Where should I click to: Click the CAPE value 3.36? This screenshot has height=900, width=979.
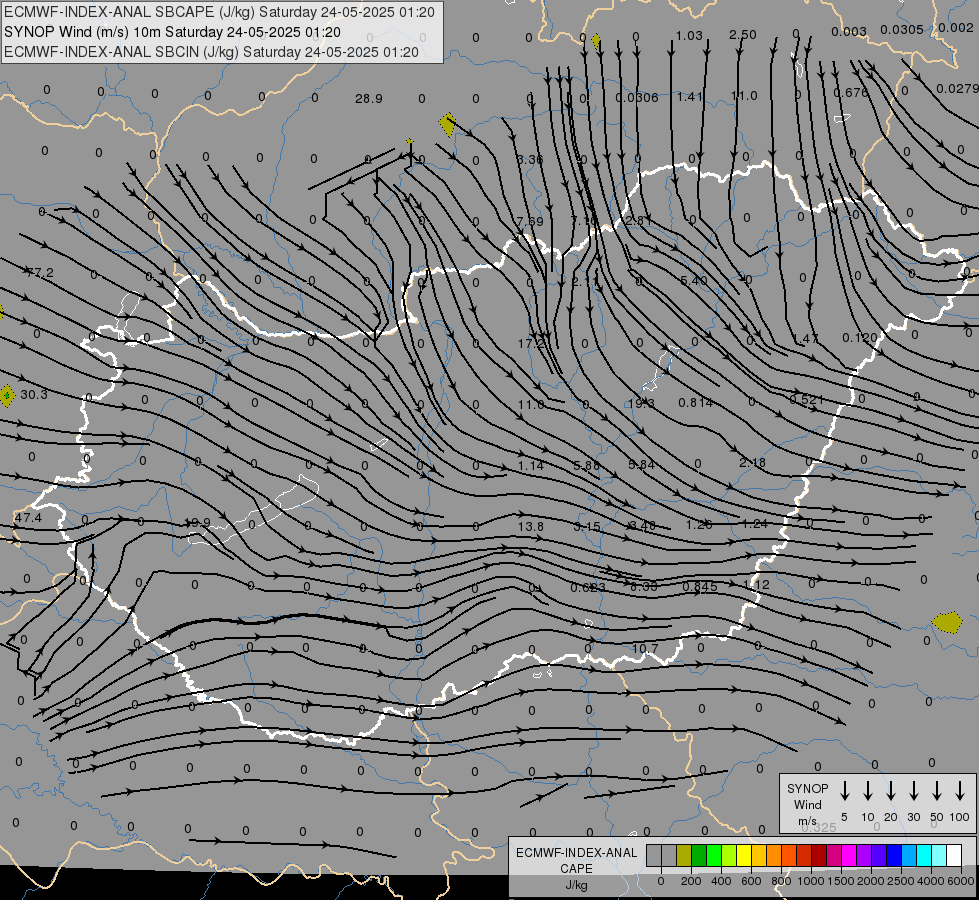(530, 159)
